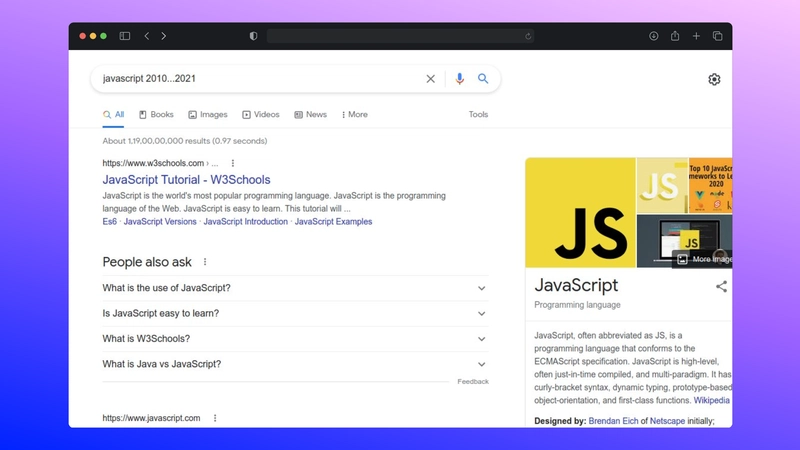Open the Wikipedia link in description
800x450 pixels.
[711, 401]
